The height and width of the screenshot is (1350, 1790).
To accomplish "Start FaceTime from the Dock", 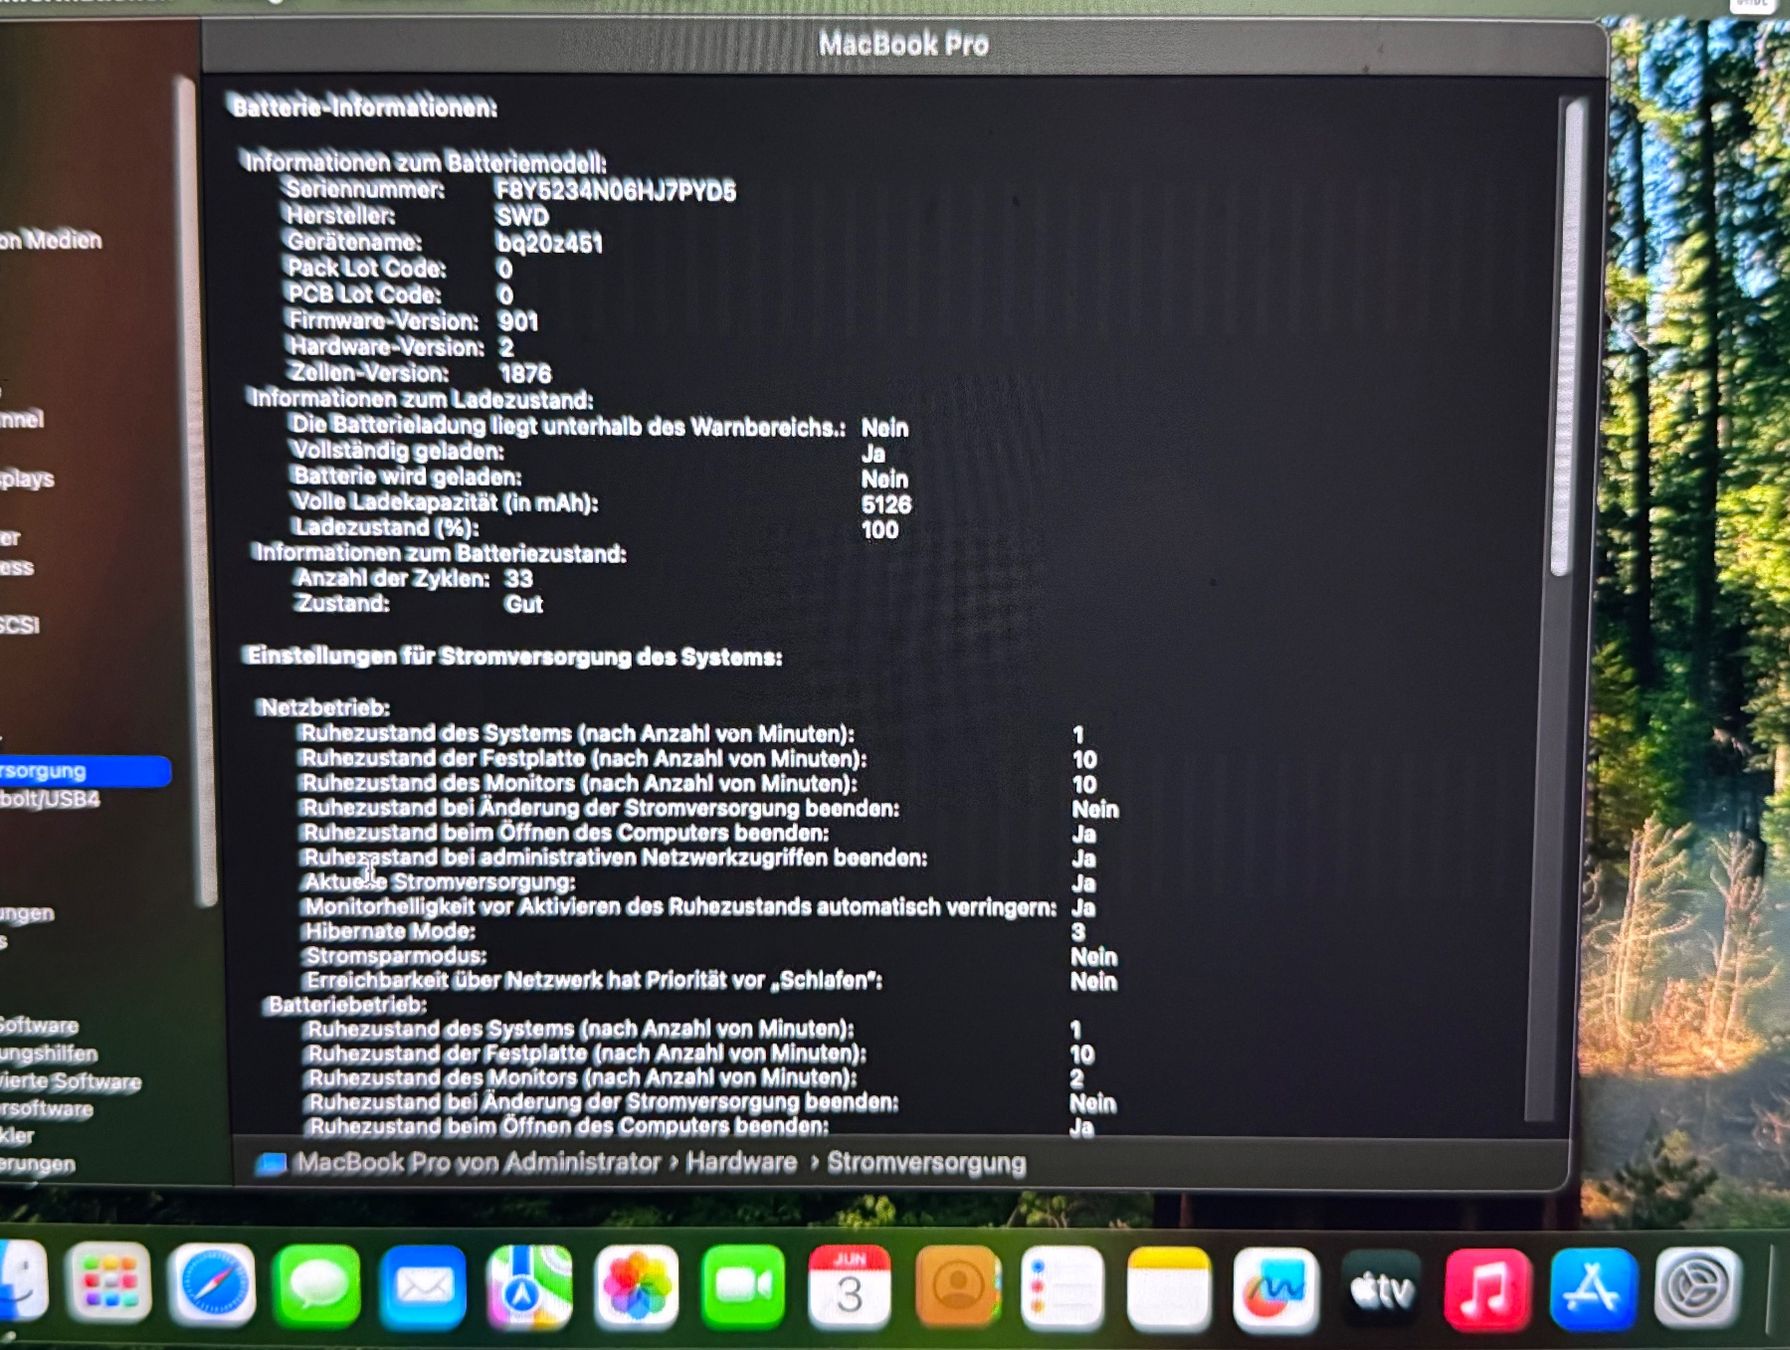I will [743, 1288].
